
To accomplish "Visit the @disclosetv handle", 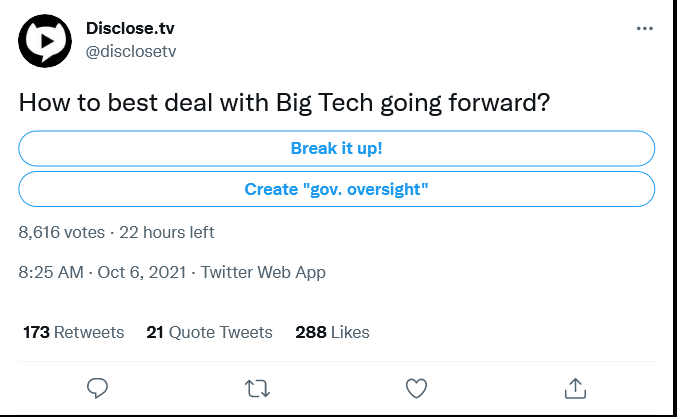I will (131, 51).
